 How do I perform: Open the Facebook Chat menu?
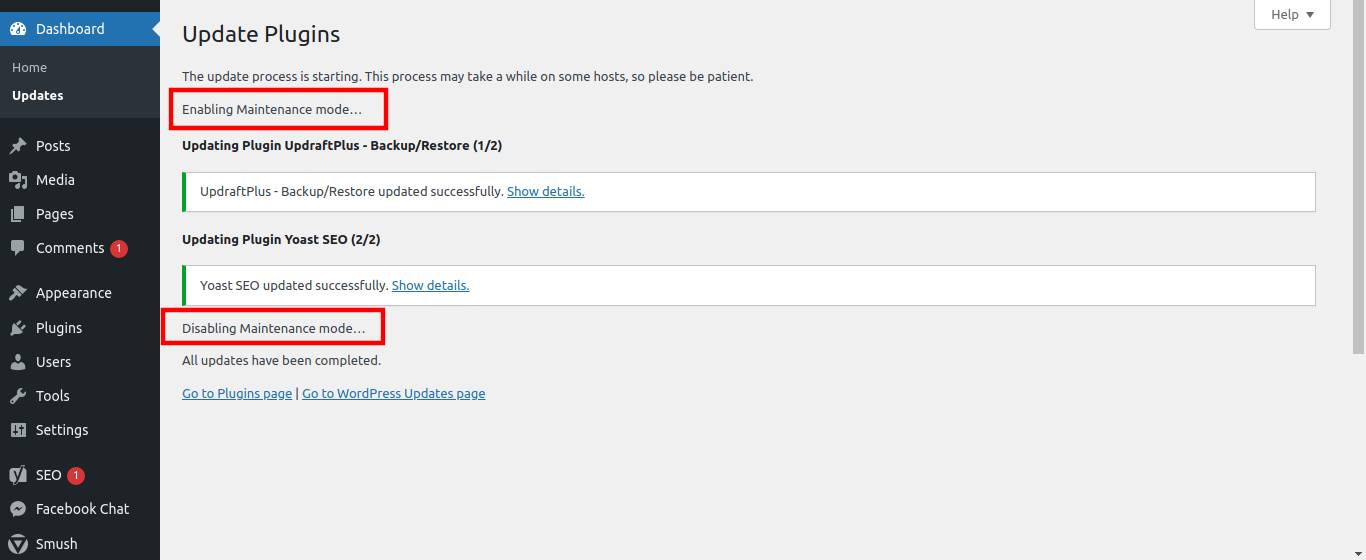click(x=80, y=509)
